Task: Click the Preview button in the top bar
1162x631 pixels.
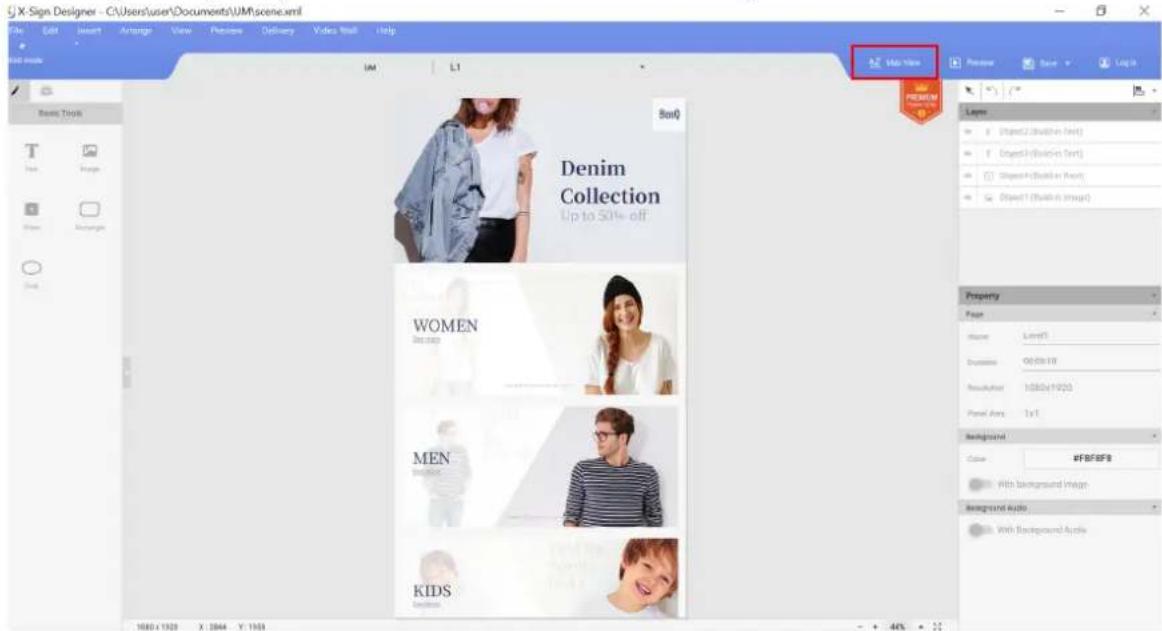Action: pyautogui.click(x=972, y=63)
